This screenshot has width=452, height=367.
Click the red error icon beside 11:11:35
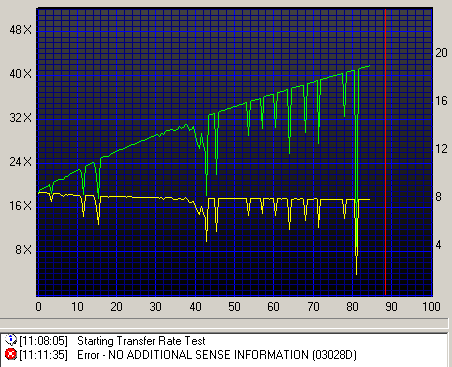click(x=11, y=354)
